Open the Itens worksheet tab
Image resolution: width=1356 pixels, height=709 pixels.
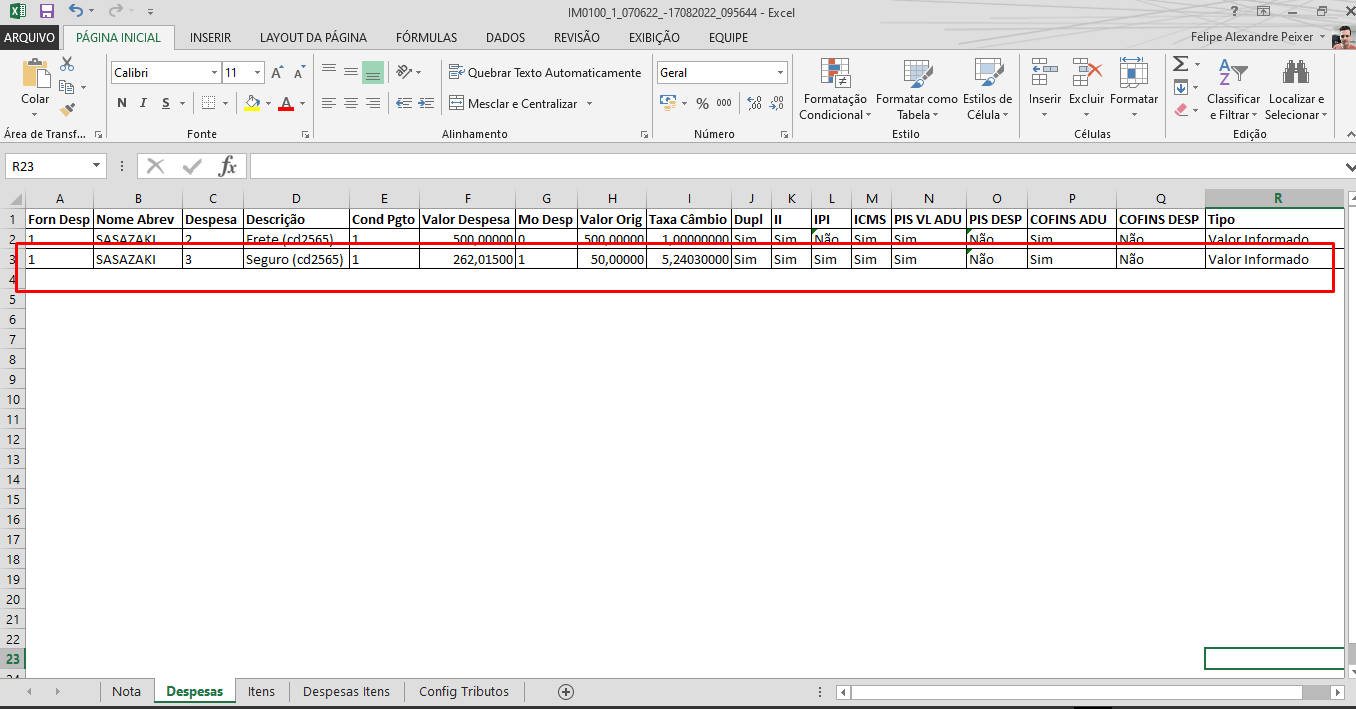pyautogui.click(x=261, y=691)
